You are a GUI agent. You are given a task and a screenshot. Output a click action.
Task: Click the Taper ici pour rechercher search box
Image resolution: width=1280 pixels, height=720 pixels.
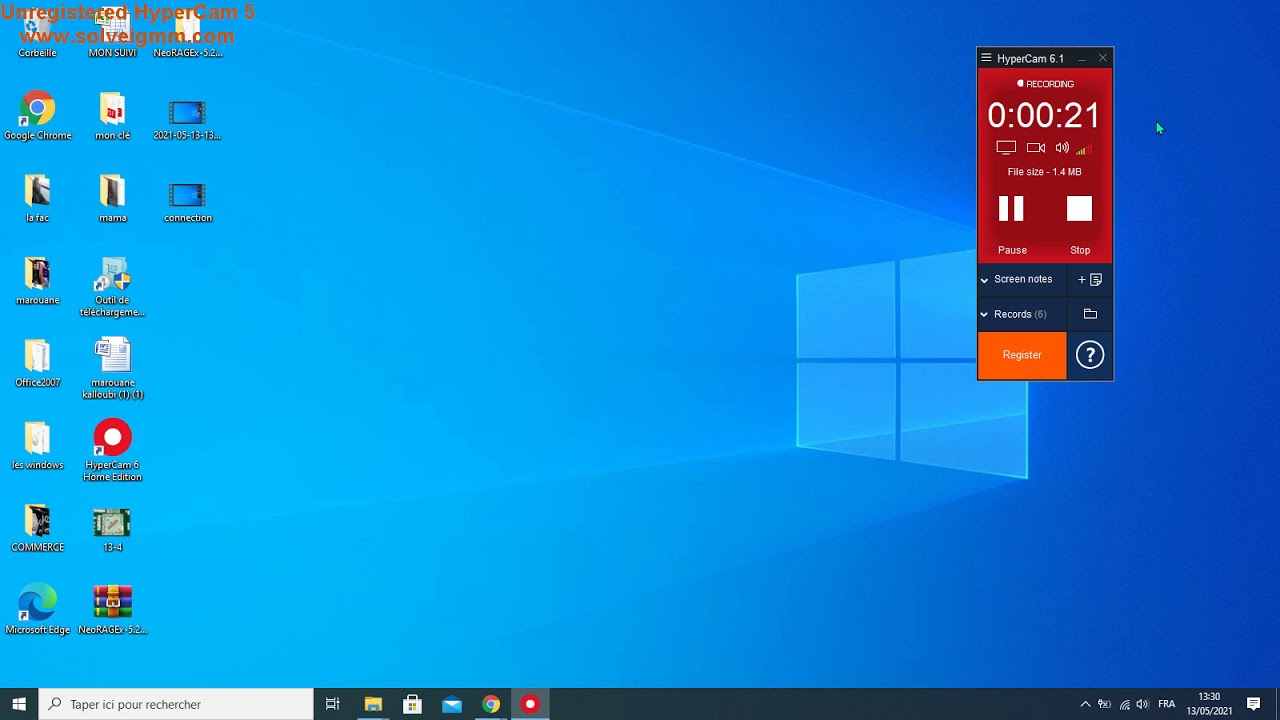176,704
